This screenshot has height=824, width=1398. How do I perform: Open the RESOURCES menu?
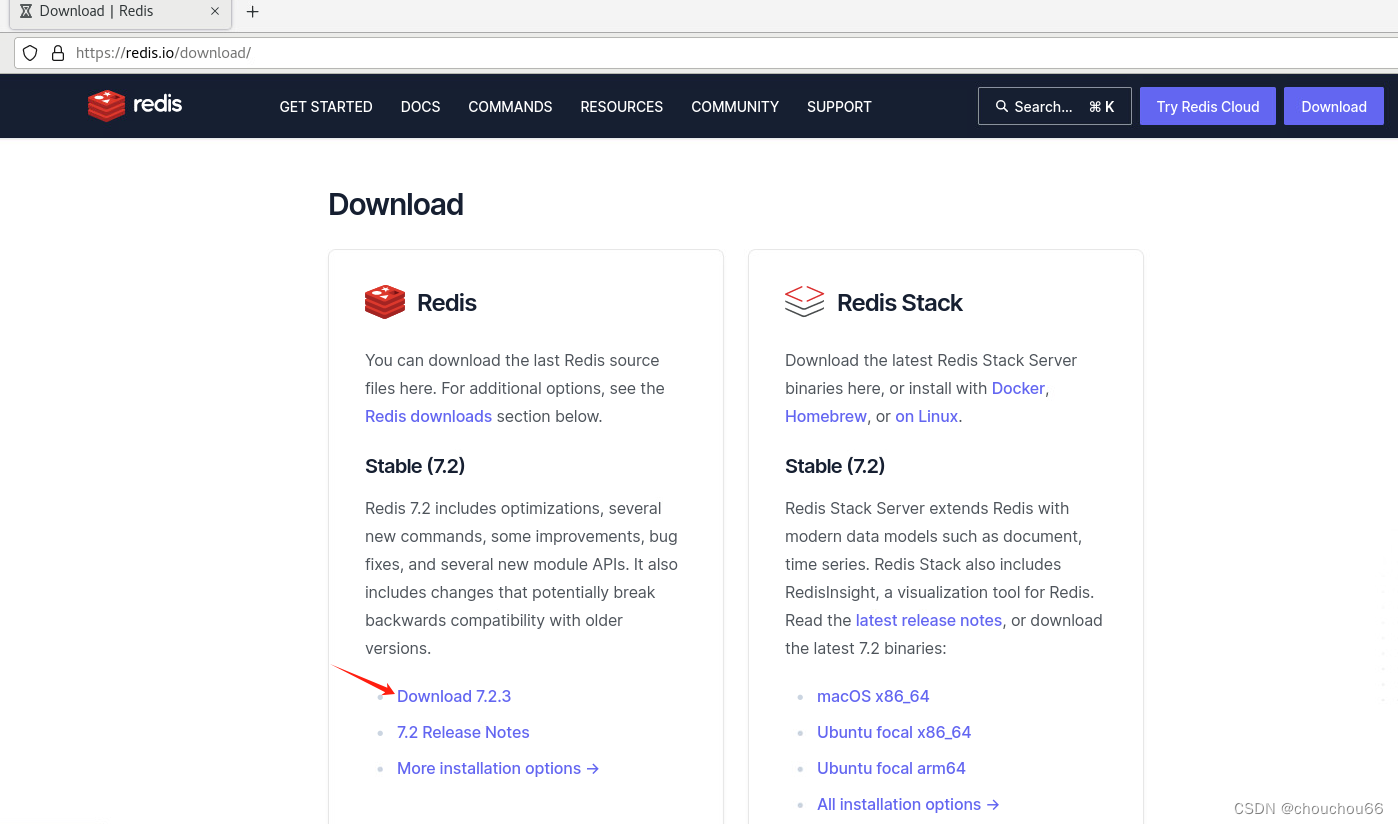[x=622, y=107]
